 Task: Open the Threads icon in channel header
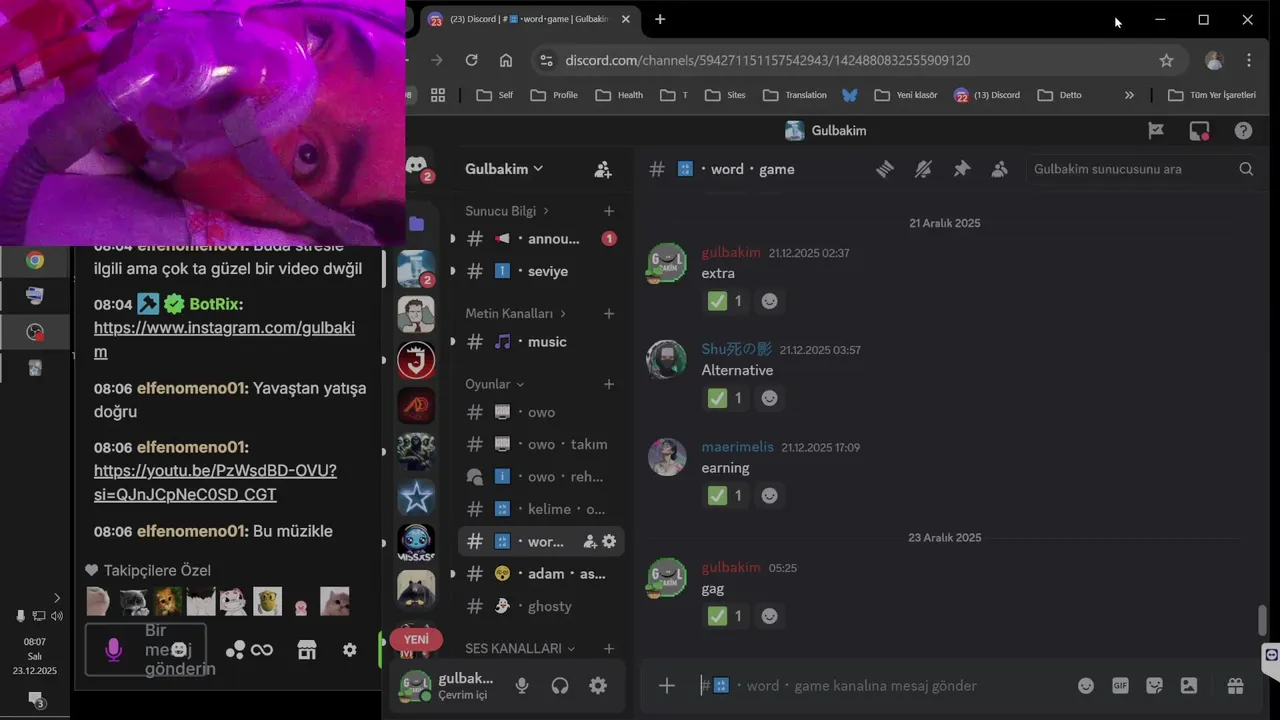[885, 169]
